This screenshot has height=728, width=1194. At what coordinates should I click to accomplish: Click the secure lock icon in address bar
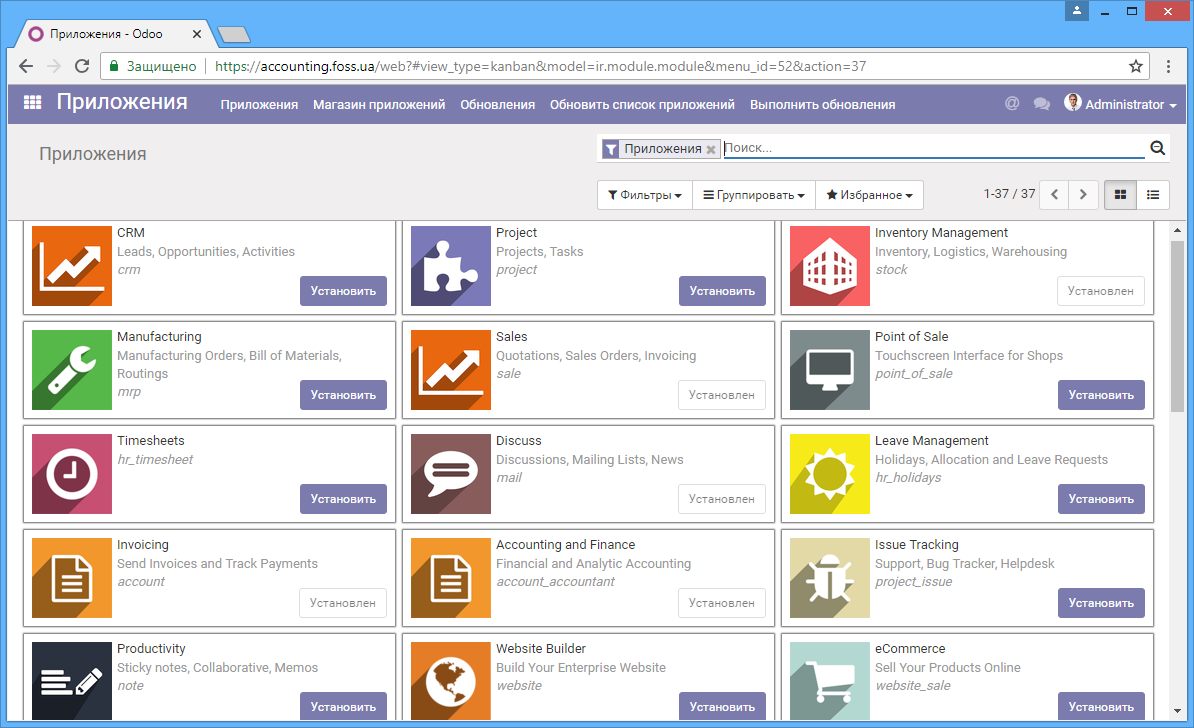pyautogui.click(x=114, y=66)
